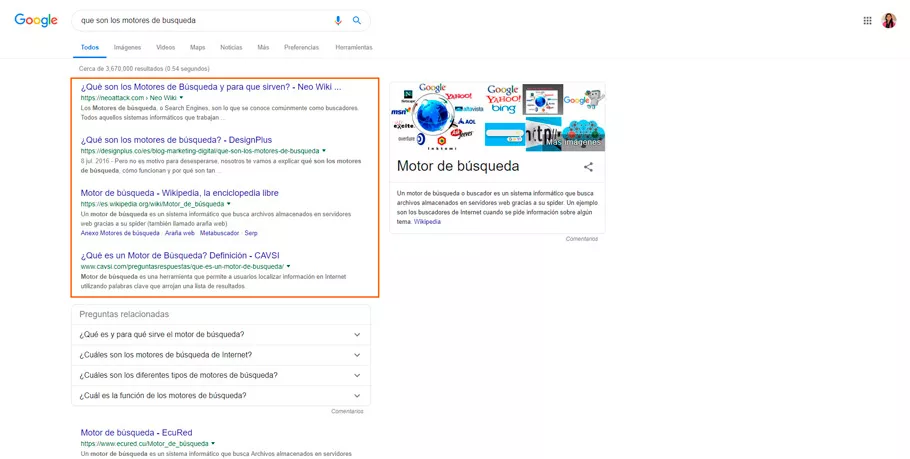Open the Wikipedia link in knowledge panel
The image size is (910, 459).
(x=427, y=222)
